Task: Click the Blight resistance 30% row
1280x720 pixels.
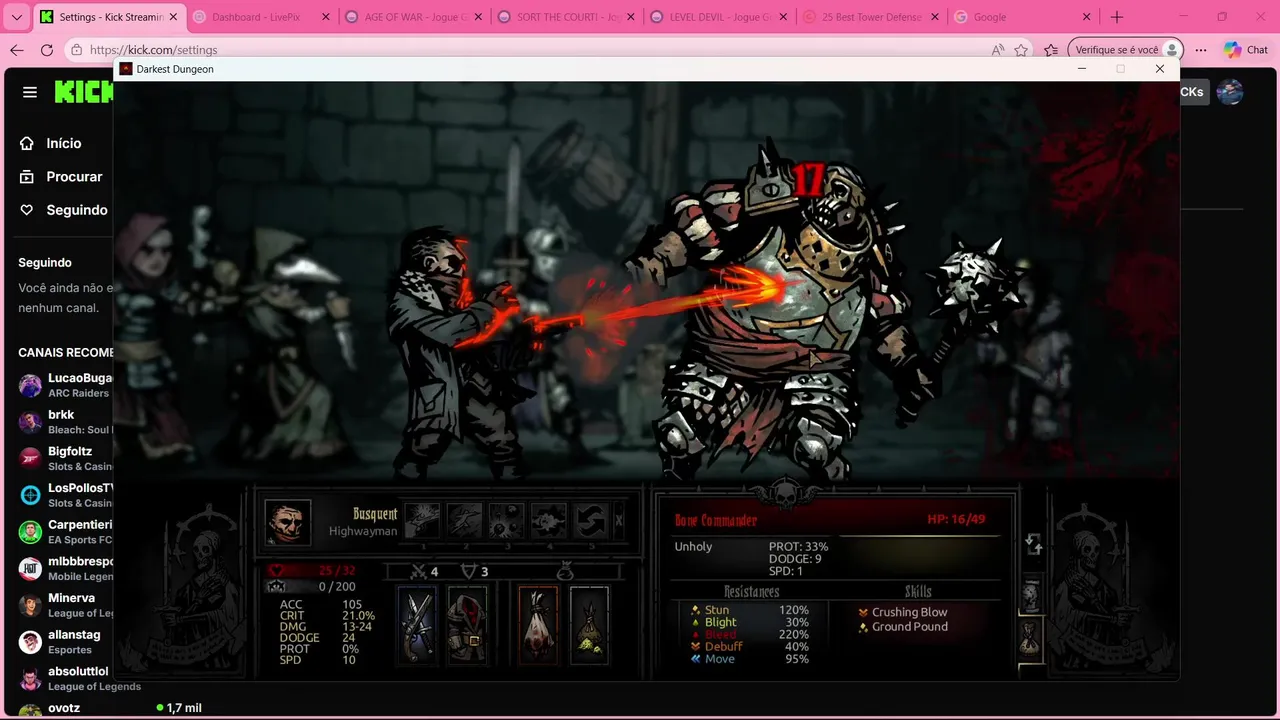Action: click(x=749, y=622)
